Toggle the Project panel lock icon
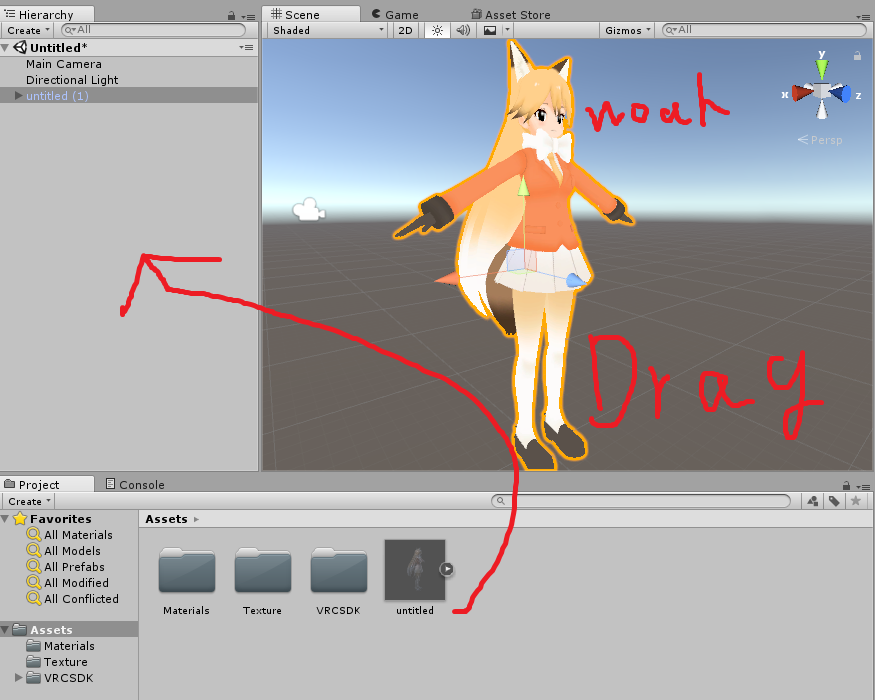 point(847,486)
